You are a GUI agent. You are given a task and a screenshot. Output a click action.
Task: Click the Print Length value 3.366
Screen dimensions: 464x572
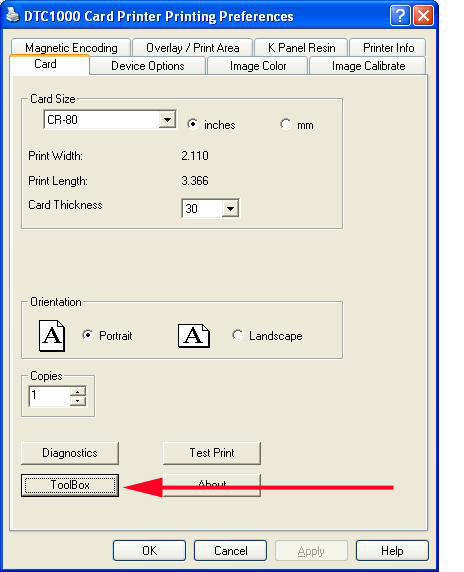click(x=195, y=181)
